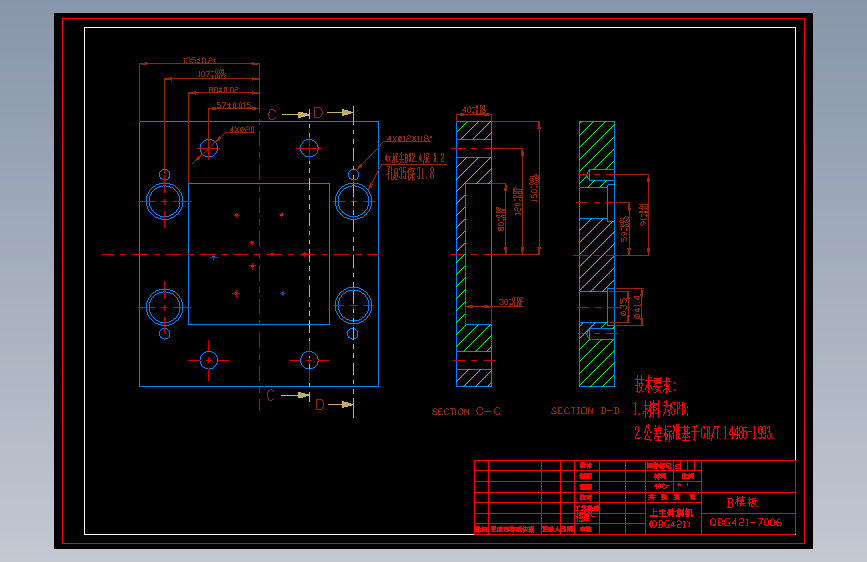Viewport: 867px width, 562px height.
Task: Select the '技术要求:' heading
Action: click(x=655, y=384)
